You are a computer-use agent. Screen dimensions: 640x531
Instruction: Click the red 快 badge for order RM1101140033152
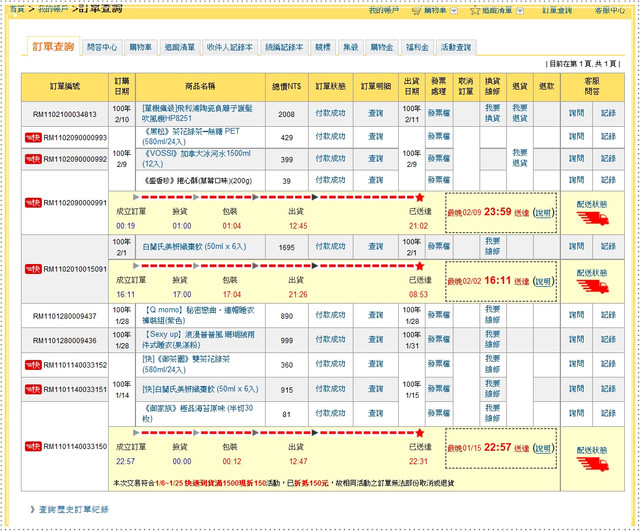(x=33, y=365)
